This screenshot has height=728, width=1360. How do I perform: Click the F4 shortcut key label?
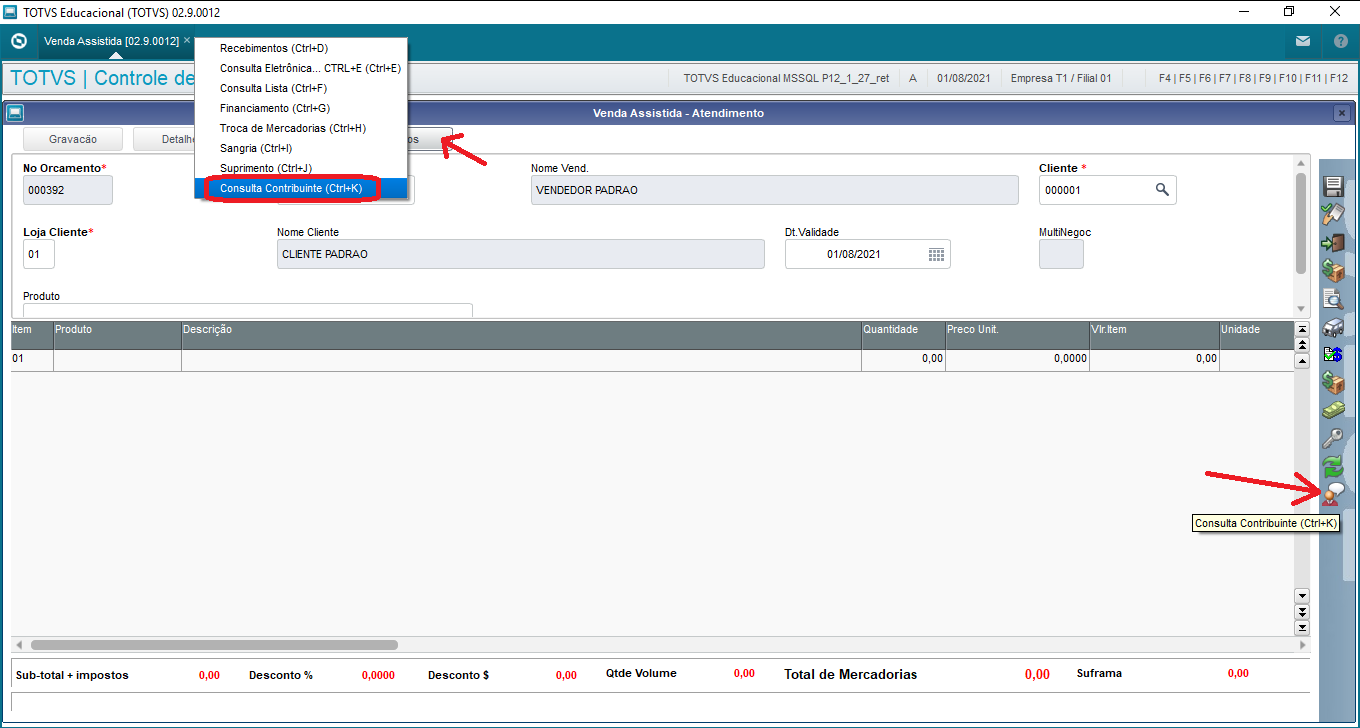click(1165, 78)
